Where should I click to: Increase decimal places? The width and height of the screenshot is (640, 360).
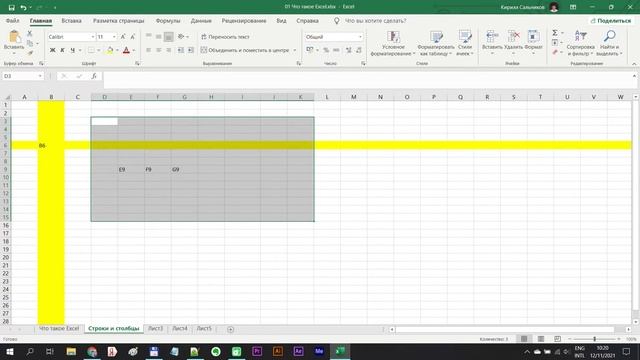coord(348,50)
